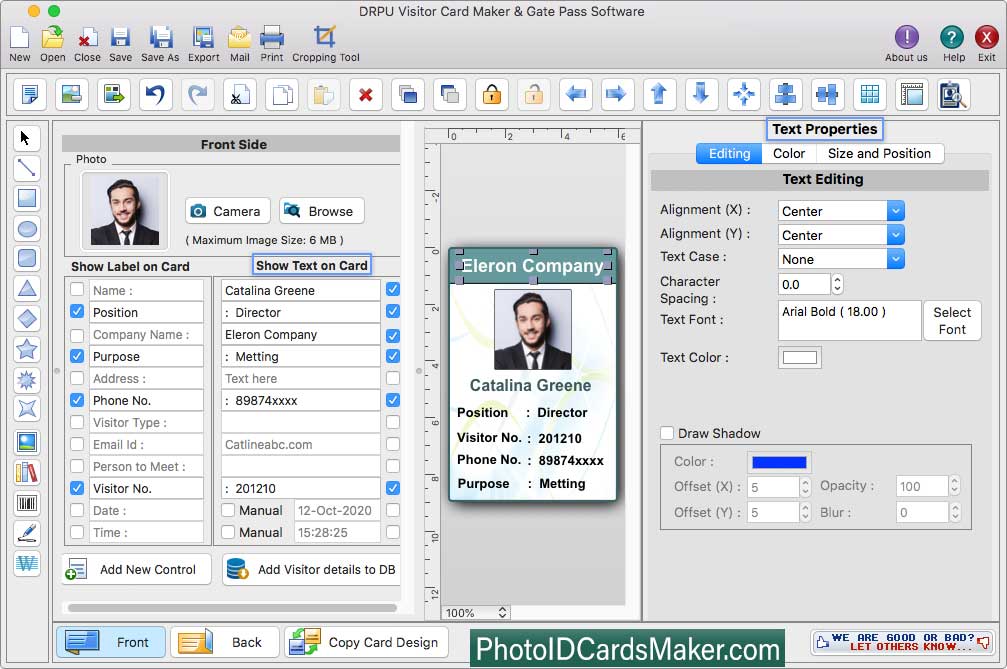Screen dimensions: 1007x669
Task: Adjust the shadow Offset (Y) stepper
Action: pyautogui.click(x=805, y=512)
